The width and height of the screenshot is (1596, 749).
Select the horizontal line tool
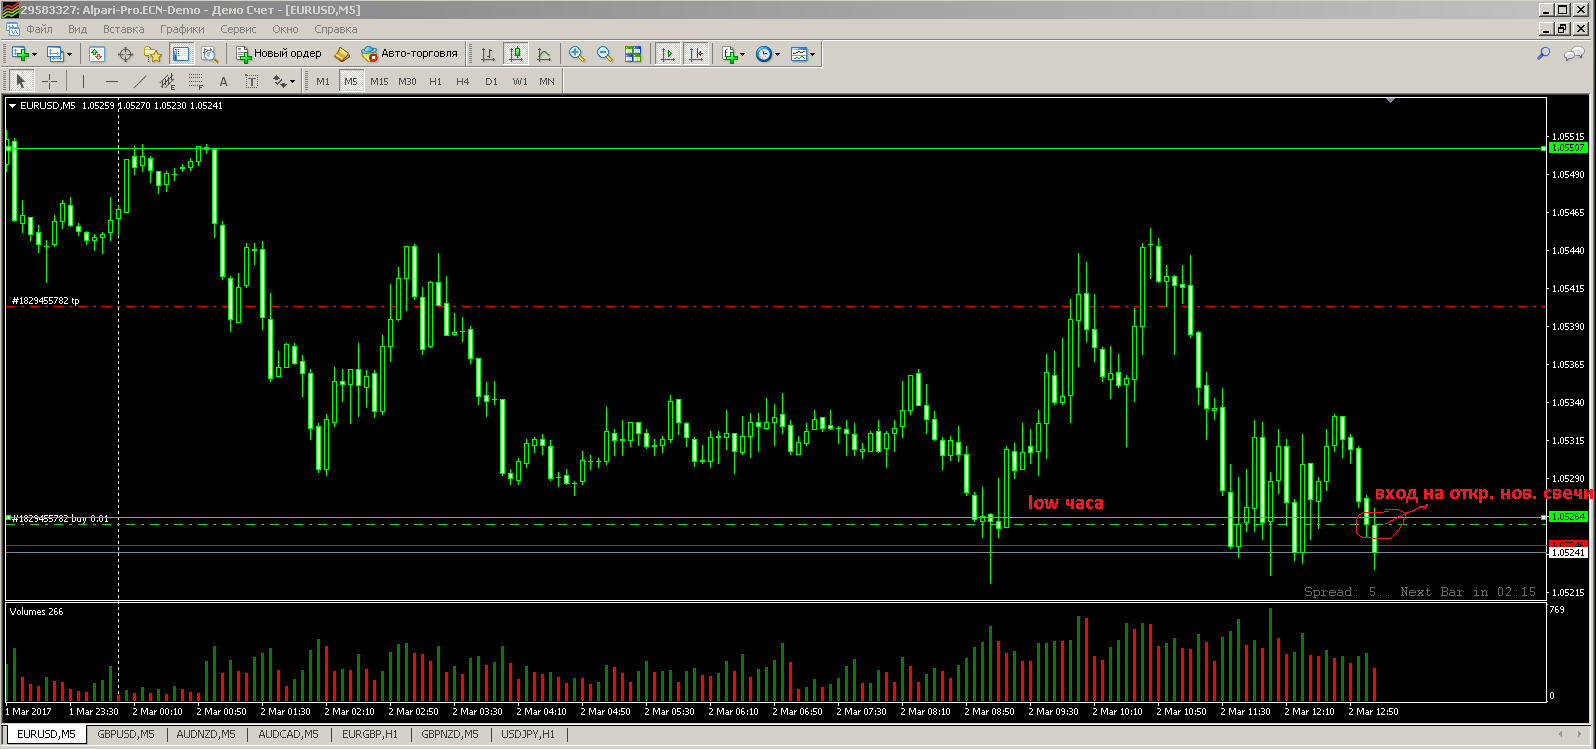click(111, 81)
